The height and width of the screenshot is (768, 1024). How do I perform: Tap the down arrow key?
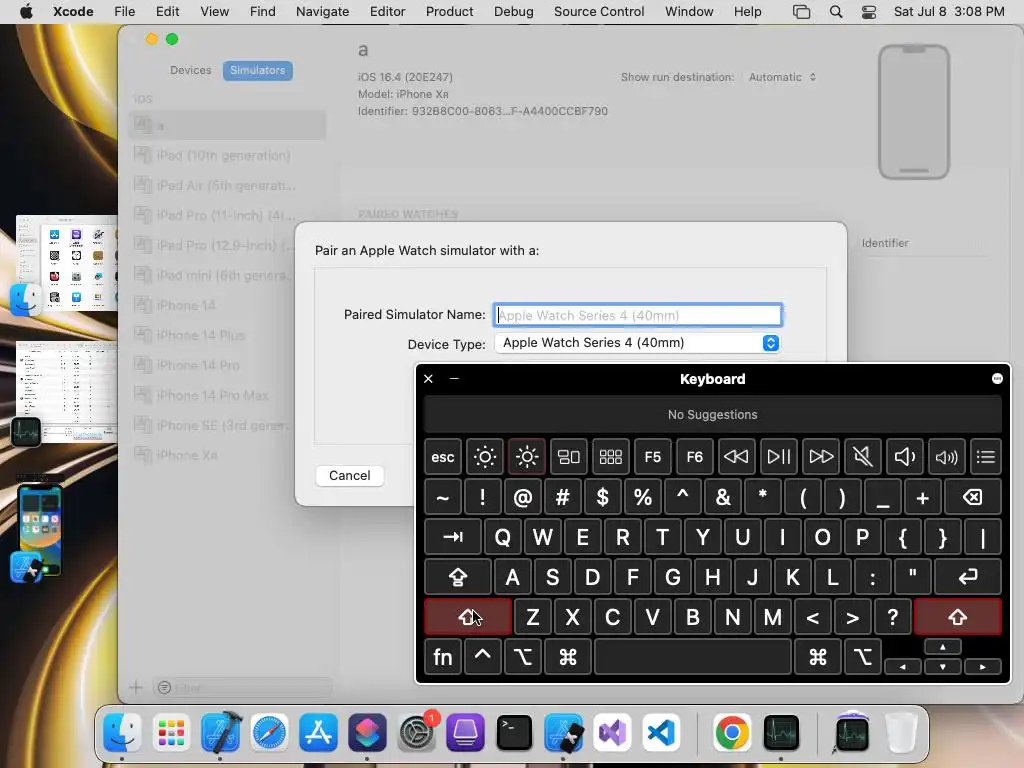[x=942, y=667]
